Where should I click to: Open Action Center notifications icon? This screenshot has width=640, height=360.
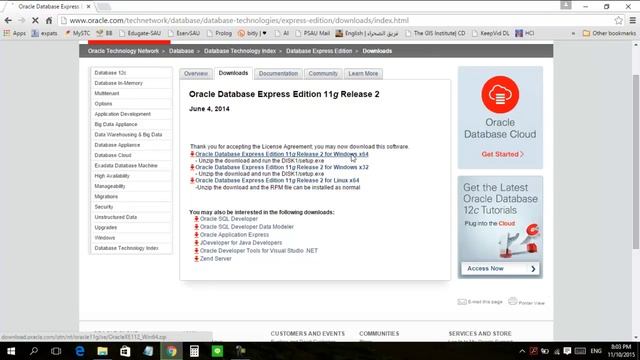pyautogui.click(x=567, y=351)
